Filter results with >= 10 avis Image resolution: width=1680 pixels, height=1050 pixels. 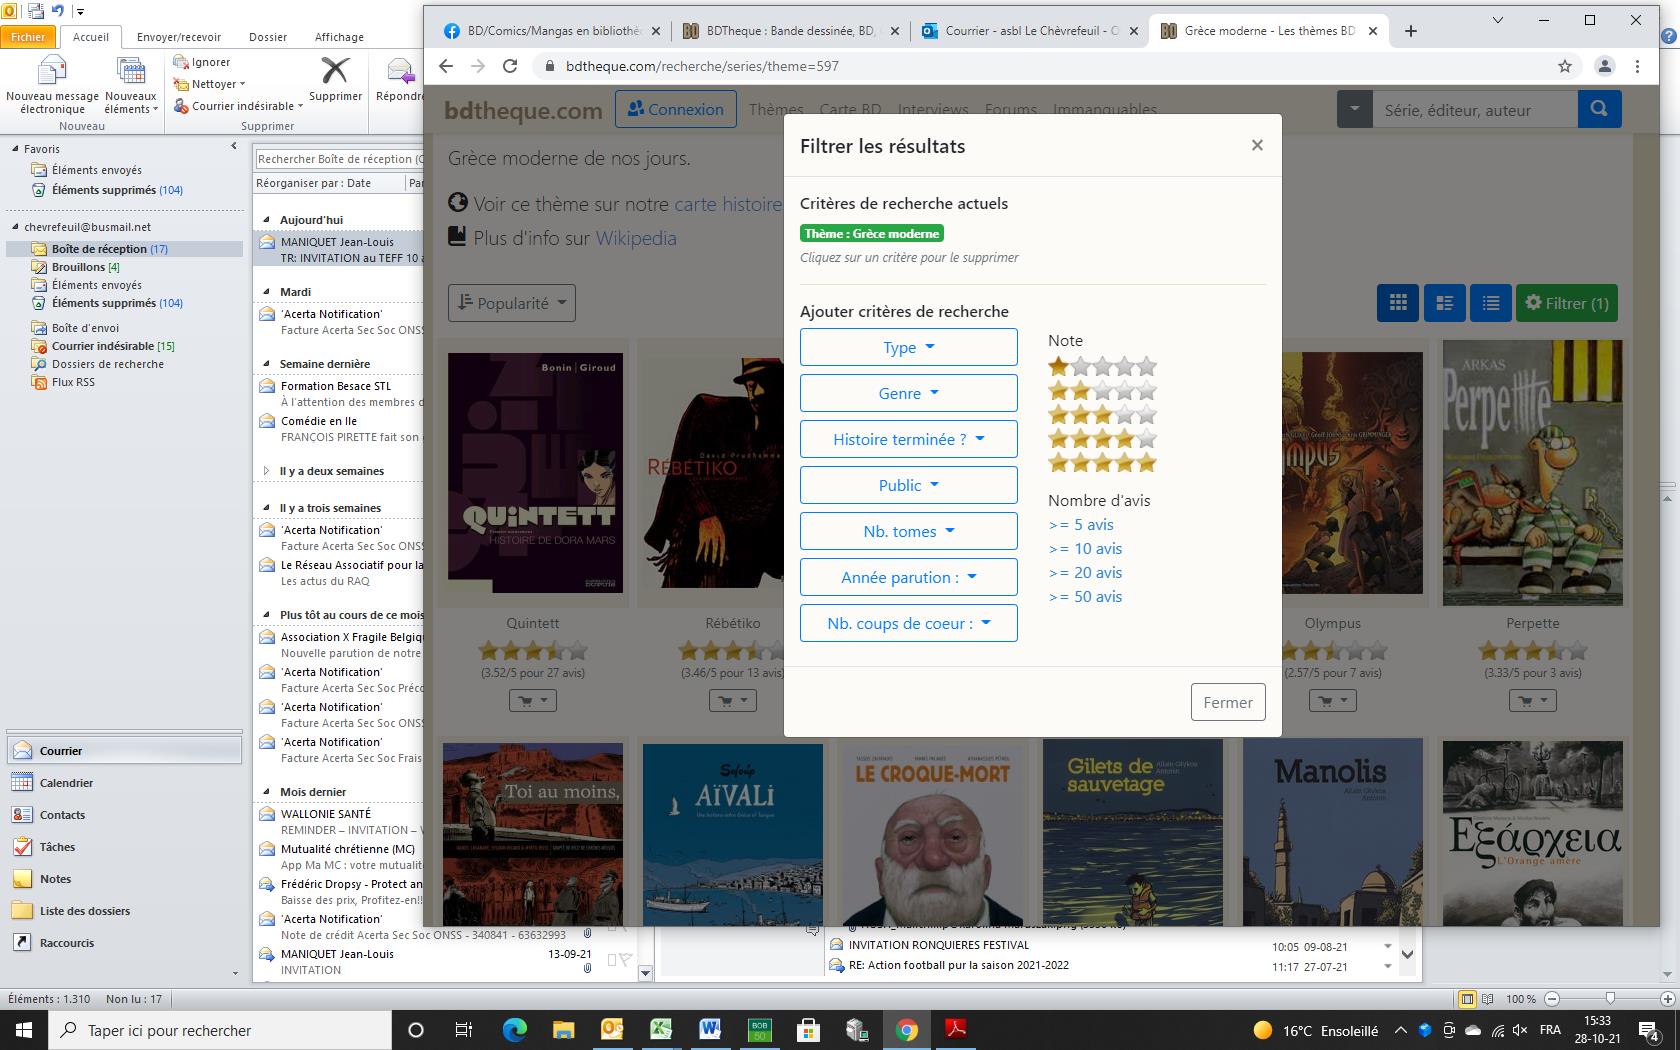pos(1085,548)
